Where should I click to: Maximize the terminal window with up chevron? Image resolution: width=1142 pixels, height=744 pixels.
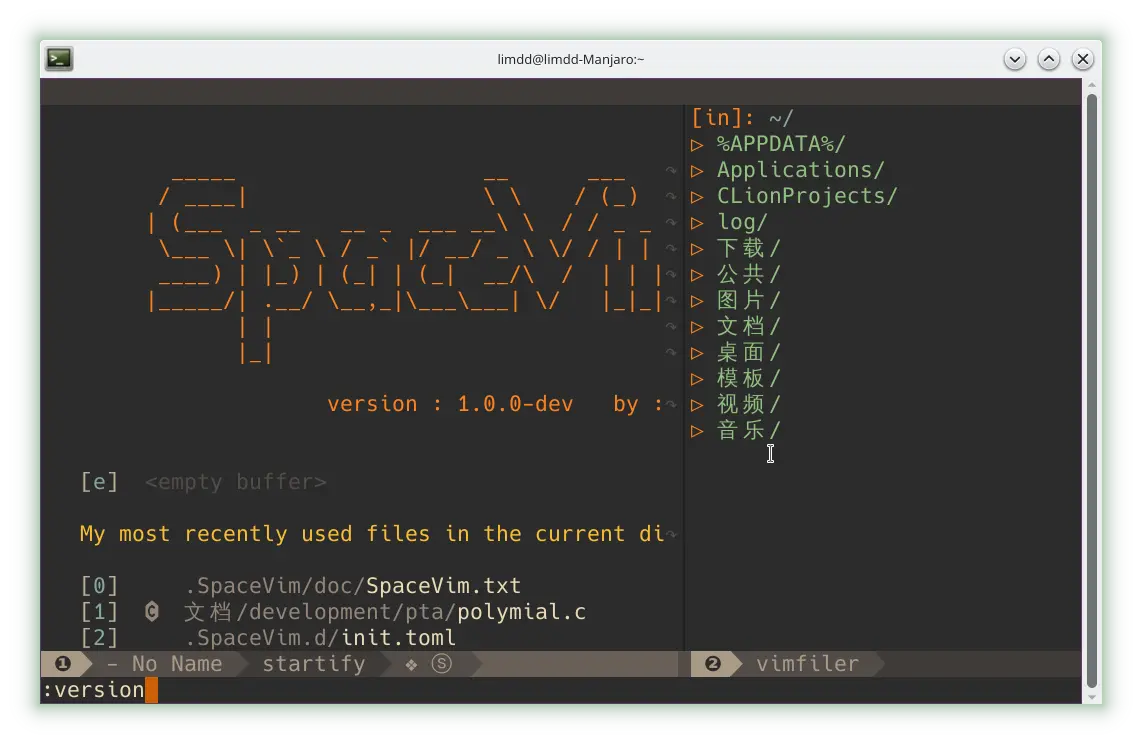pyautogui.click(x=1049, y=59)
